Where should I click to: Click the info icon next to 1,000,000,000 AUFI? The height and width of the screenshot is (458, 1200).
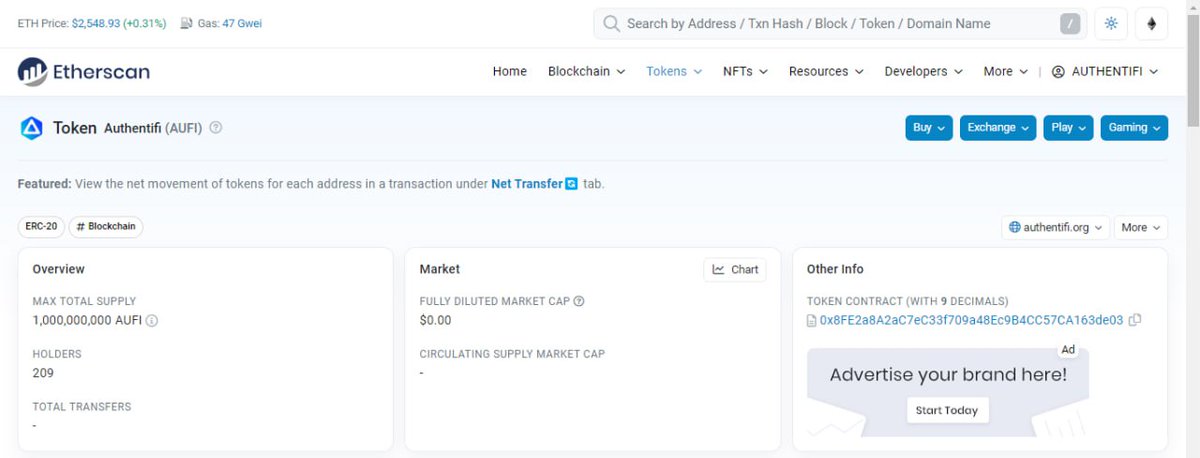[x=152, y=321]
